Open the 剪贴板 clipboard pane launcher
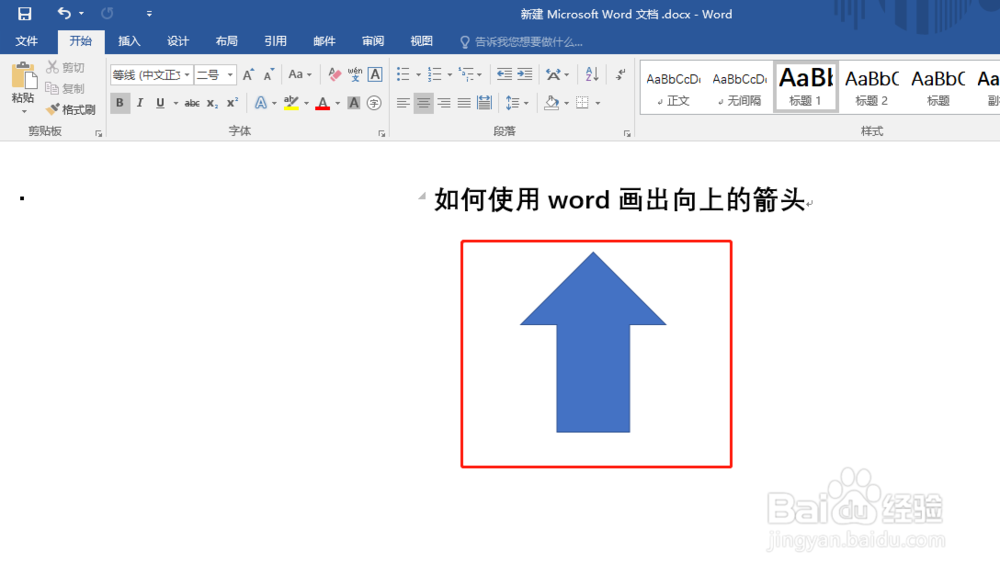Image resolution: width=1000 pixels, height=574 pixels. pos(99,133)
